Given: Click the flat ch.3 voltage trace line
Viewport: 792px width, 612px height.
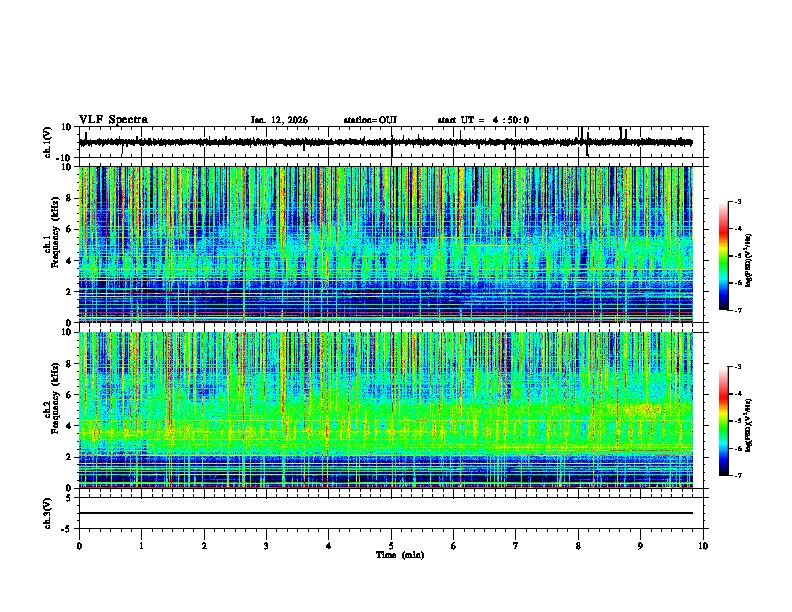Looking at the screenshot, I should [385, 513].
